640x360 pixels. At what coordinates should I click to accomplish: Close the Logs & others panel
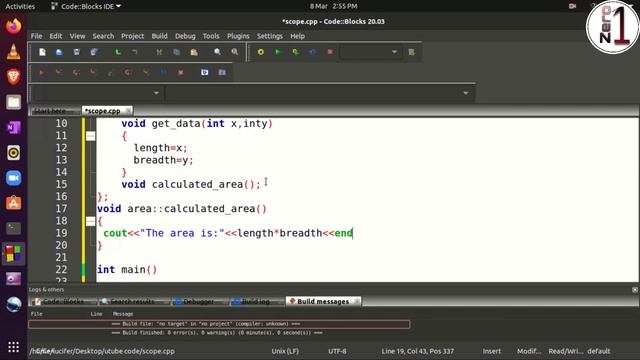pos(635,289)
